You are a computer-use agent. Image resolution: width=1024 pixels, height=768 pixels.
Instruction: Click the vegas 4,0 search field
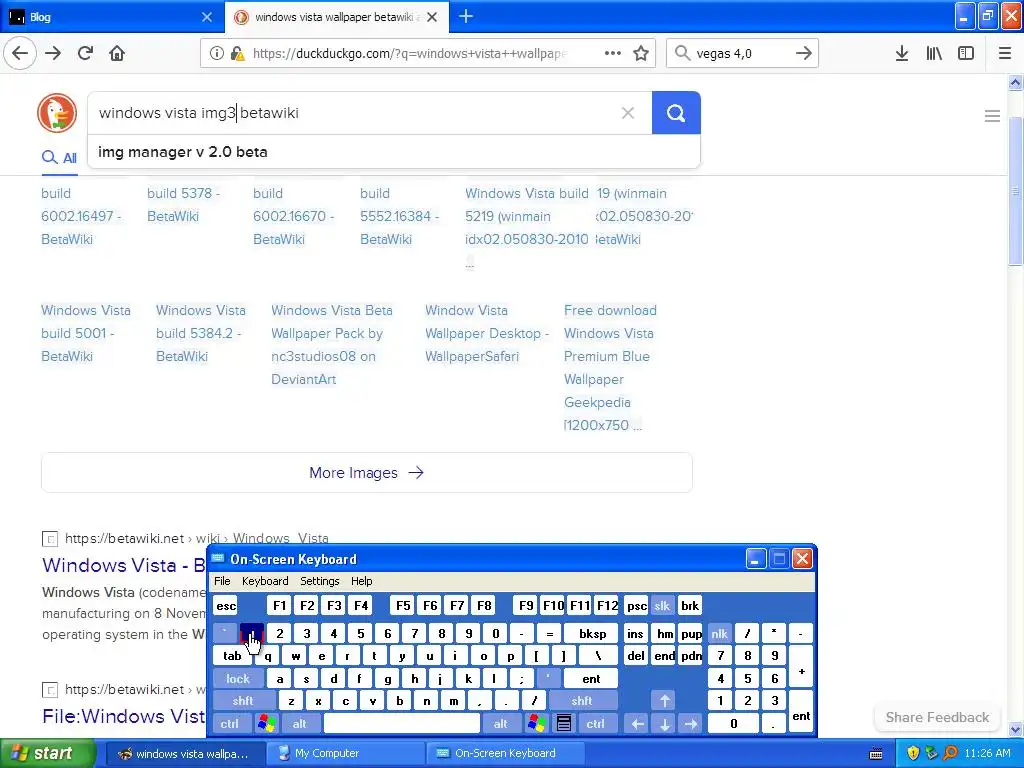741,54
